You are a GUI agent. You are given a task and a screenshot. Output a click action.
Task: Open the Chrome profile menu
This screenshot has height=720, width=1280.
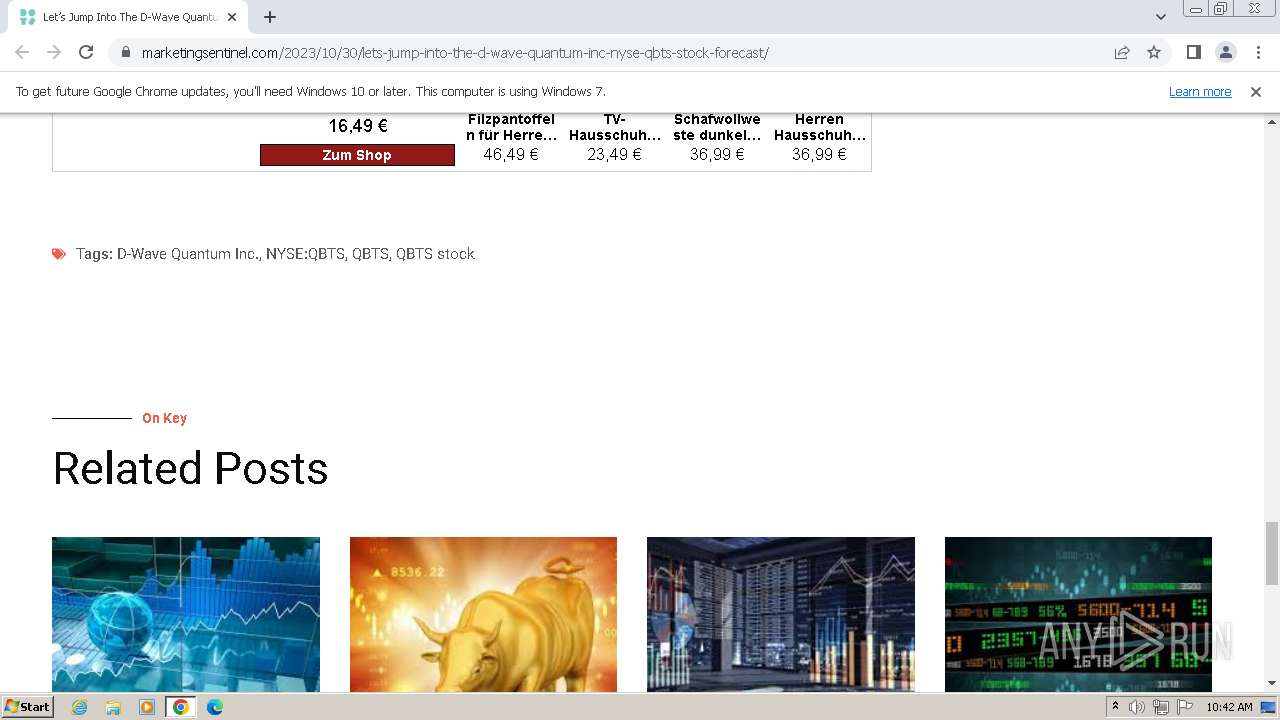pos(1225,52)
